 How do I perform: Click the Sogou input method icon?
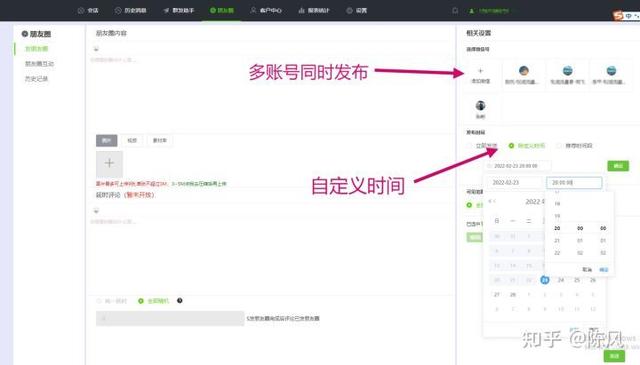(x=618, y=16)
